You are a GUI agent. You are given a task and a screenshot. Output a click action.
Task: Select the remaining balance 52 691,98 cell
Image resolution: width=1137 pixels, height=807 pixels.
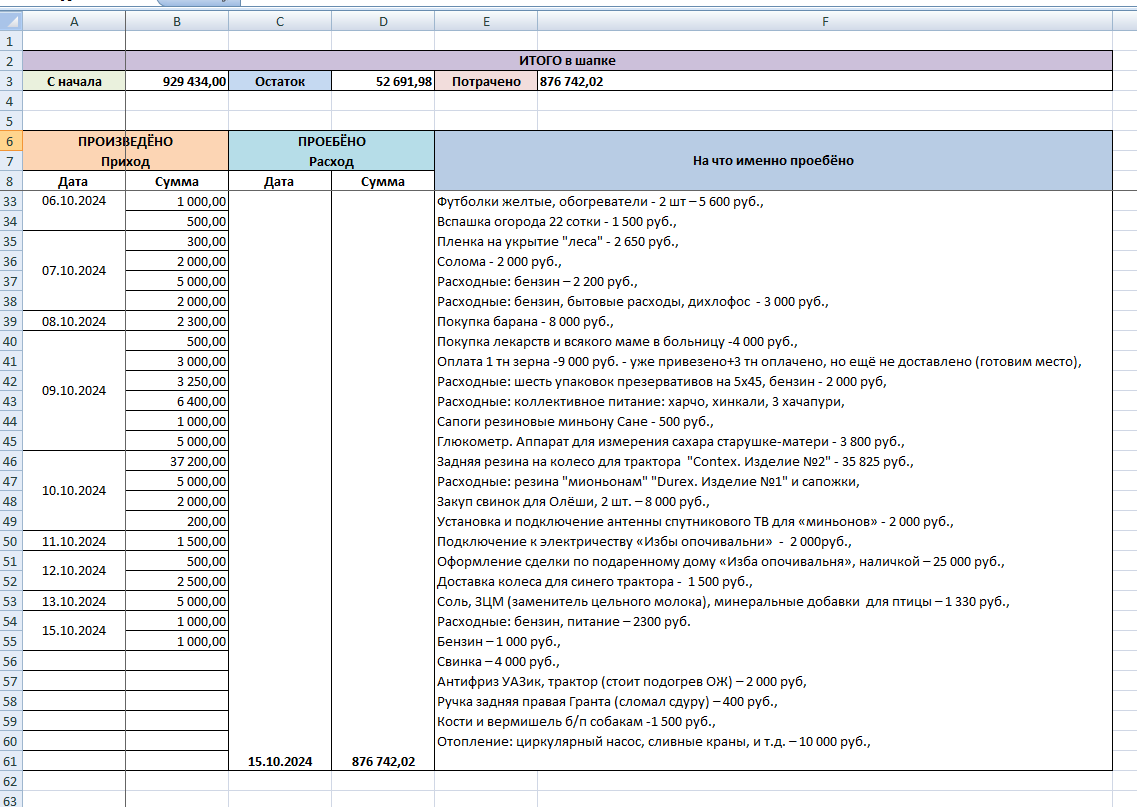pos(383,81)
